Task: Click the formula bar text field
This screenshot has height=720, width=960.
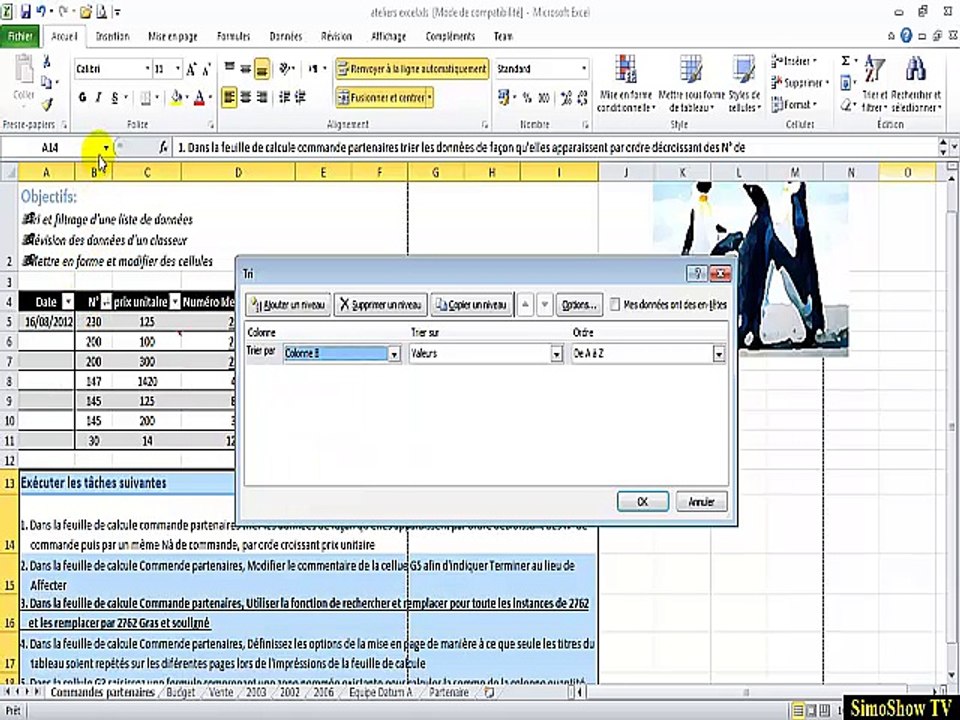Action: point(554,148)
